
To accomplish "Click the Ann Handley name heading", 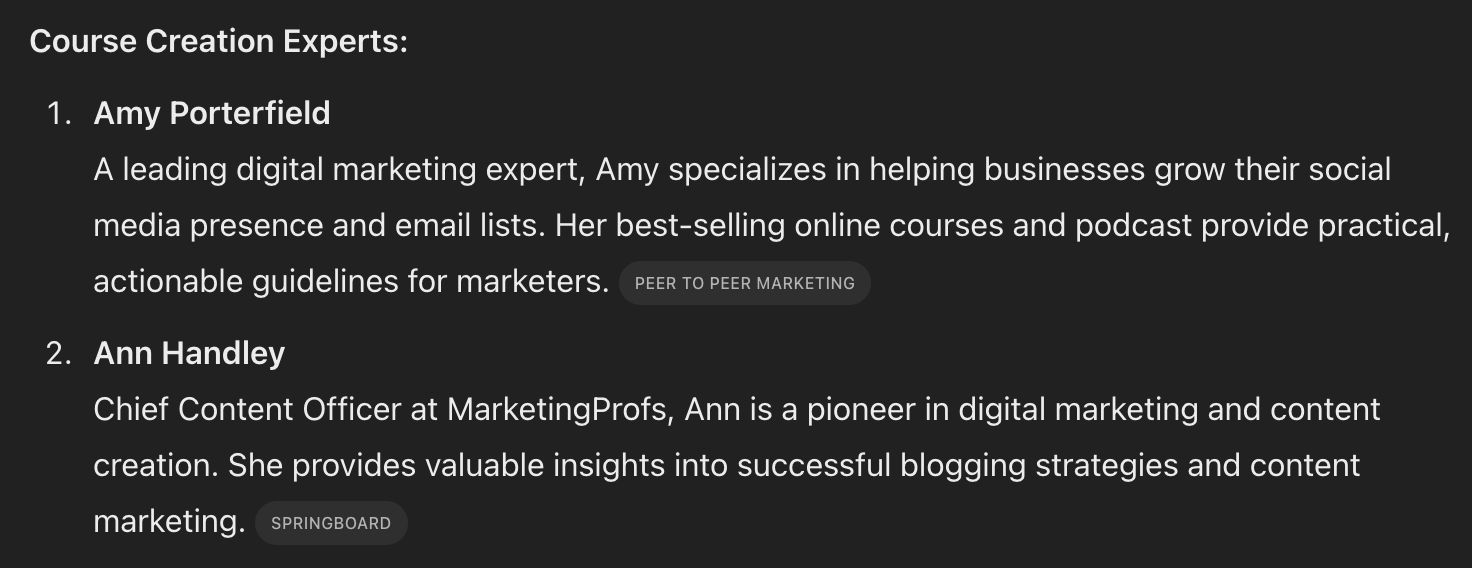I will pyautogui.click(x=189, y=353).
